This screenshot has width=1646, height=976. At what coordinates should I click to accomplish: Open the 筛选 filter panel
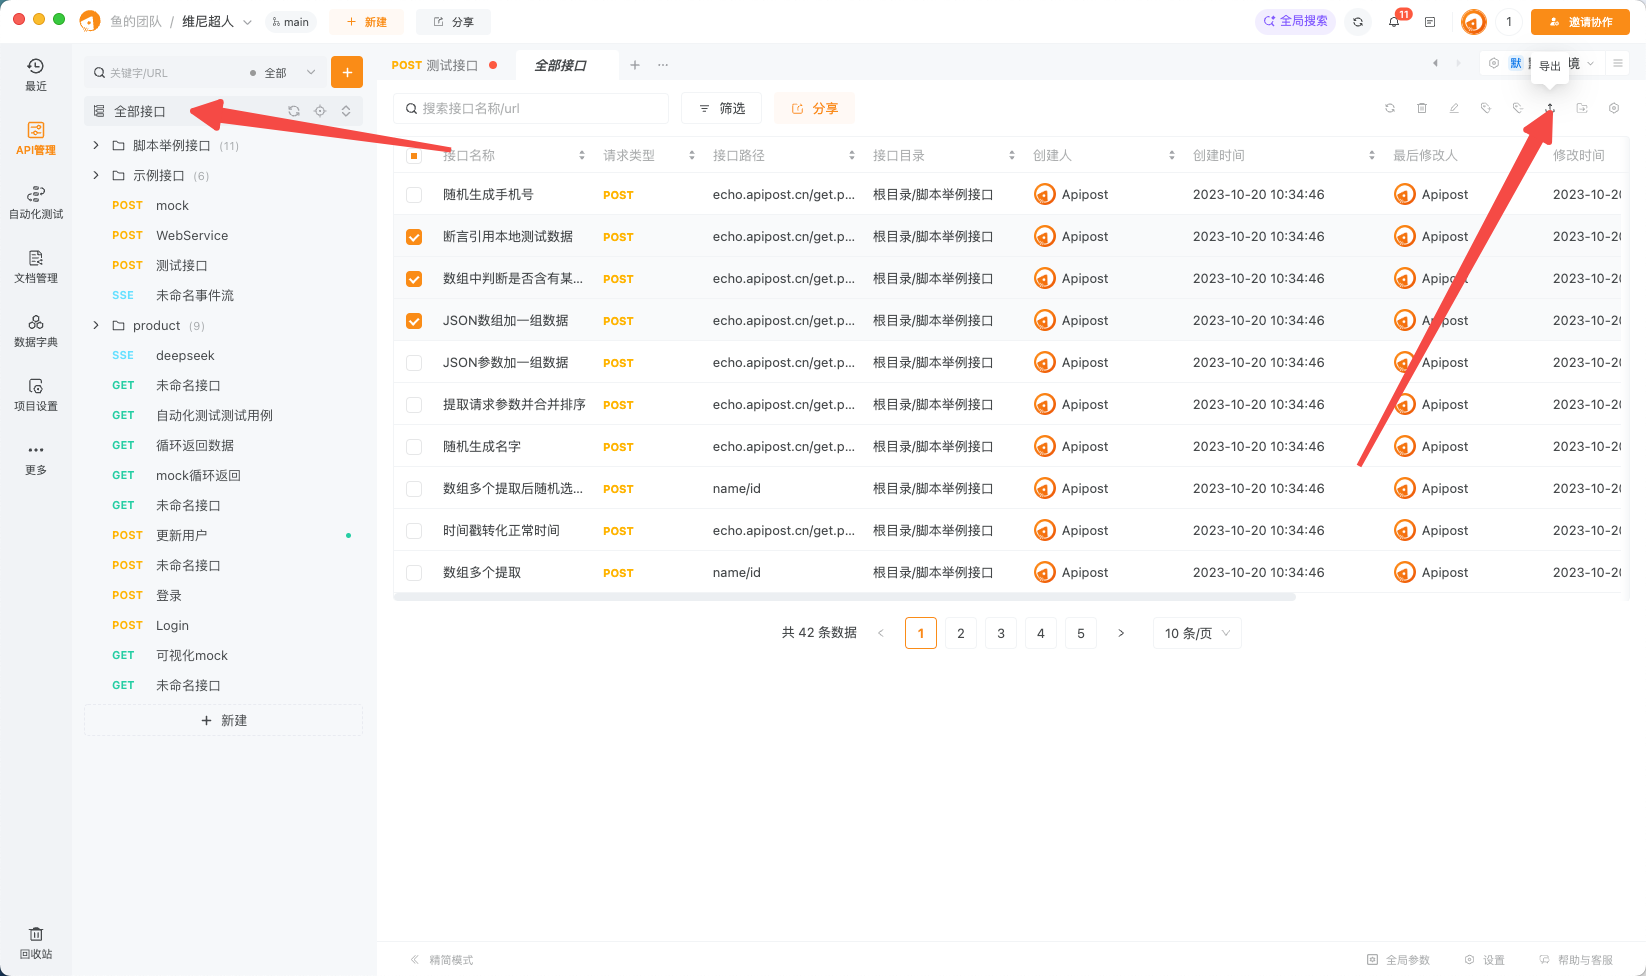click(x=721, y=107)
